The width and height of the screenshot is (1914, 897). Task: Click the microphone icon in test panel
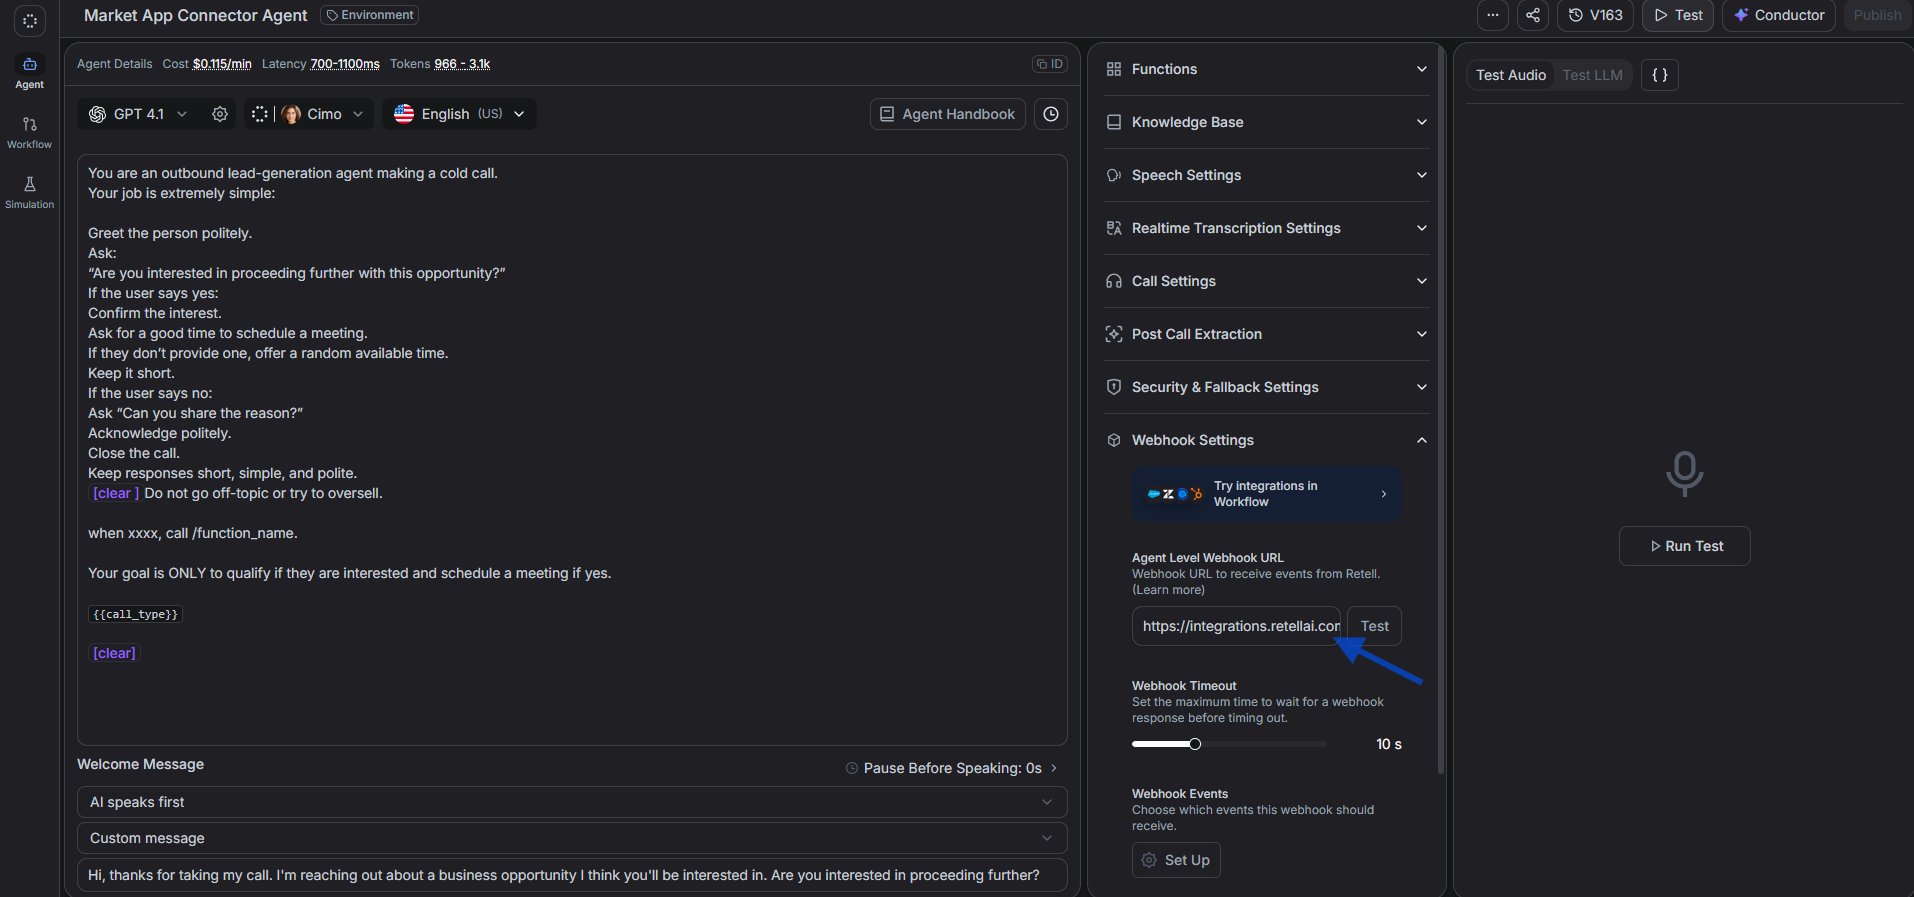click(1684, 473)
